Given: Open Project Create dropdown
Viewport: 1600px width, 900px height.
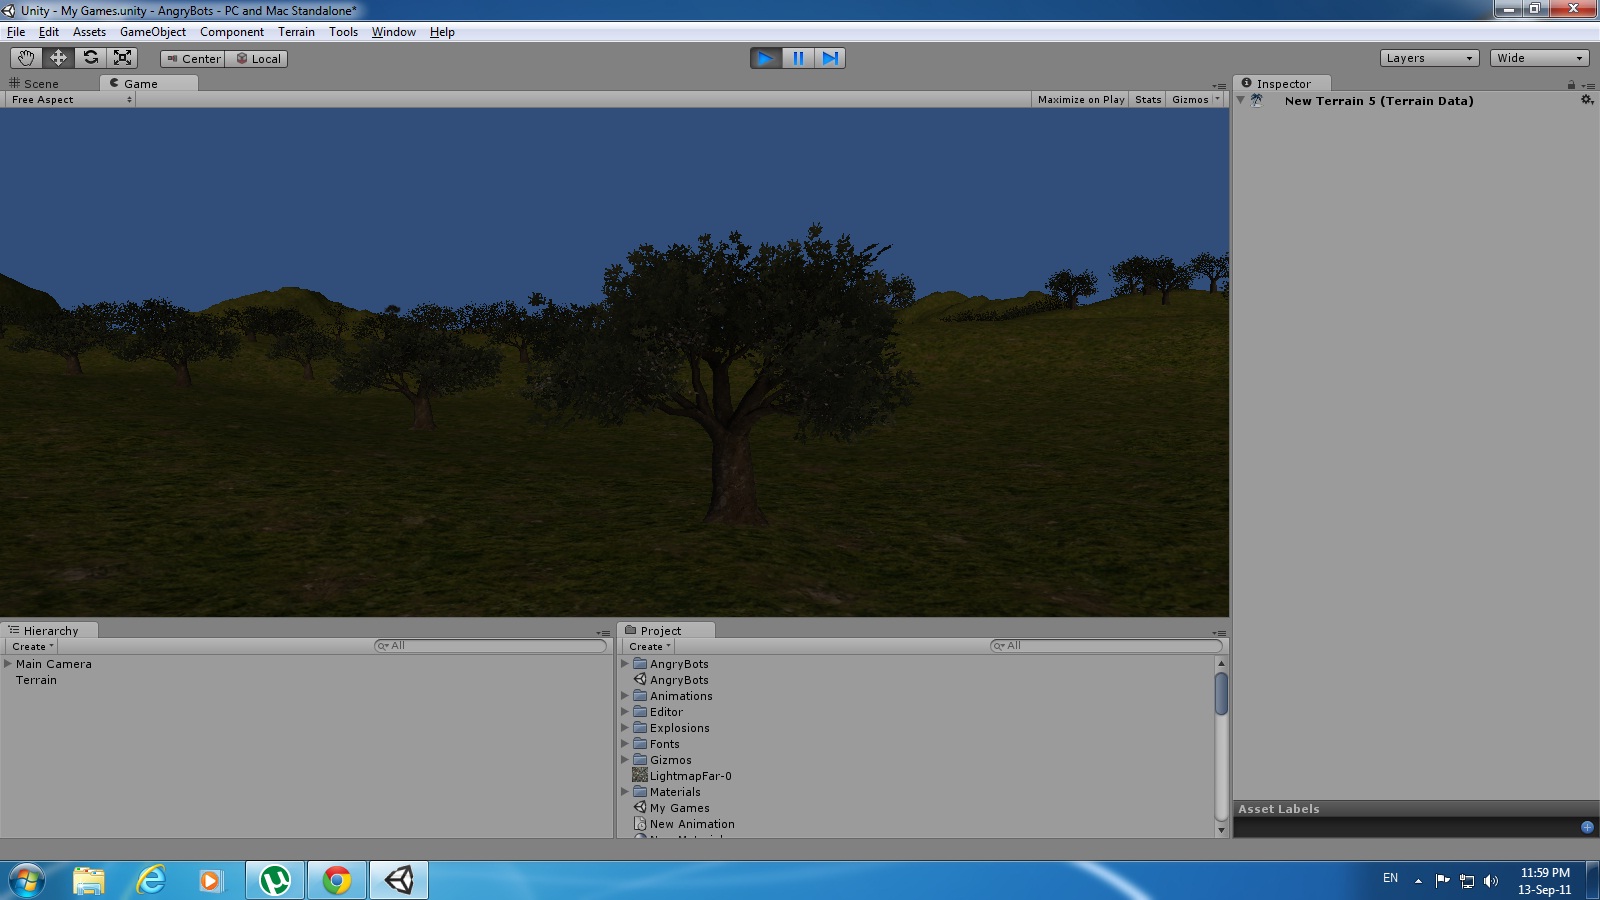Looking at the screenshot, I should click(650, 647).
